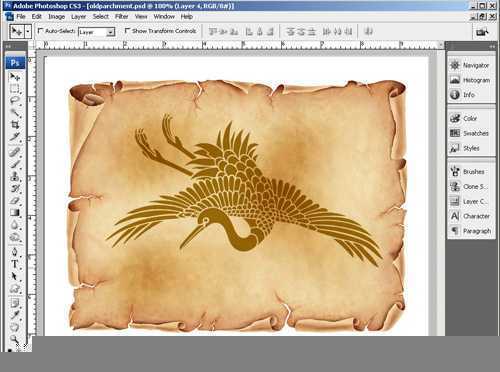Click the align top edges icon

coord(213,32)
